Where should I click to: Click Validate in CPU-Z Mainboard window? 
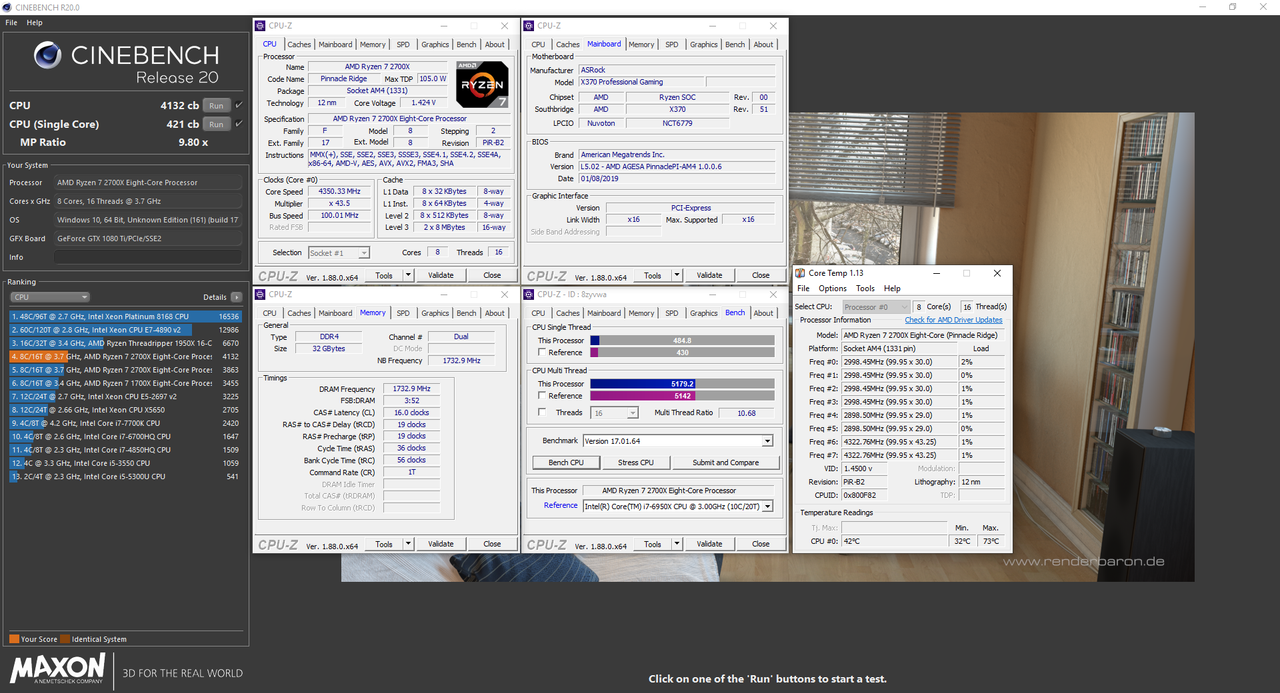pyautogui.click(x=710, y=275)
